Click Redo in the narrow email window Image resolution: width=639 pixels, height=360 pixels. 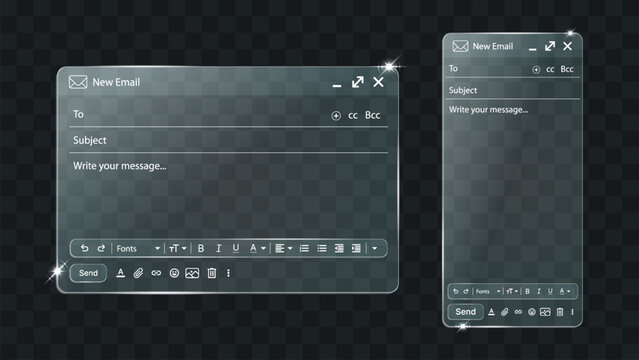(466, 291)
